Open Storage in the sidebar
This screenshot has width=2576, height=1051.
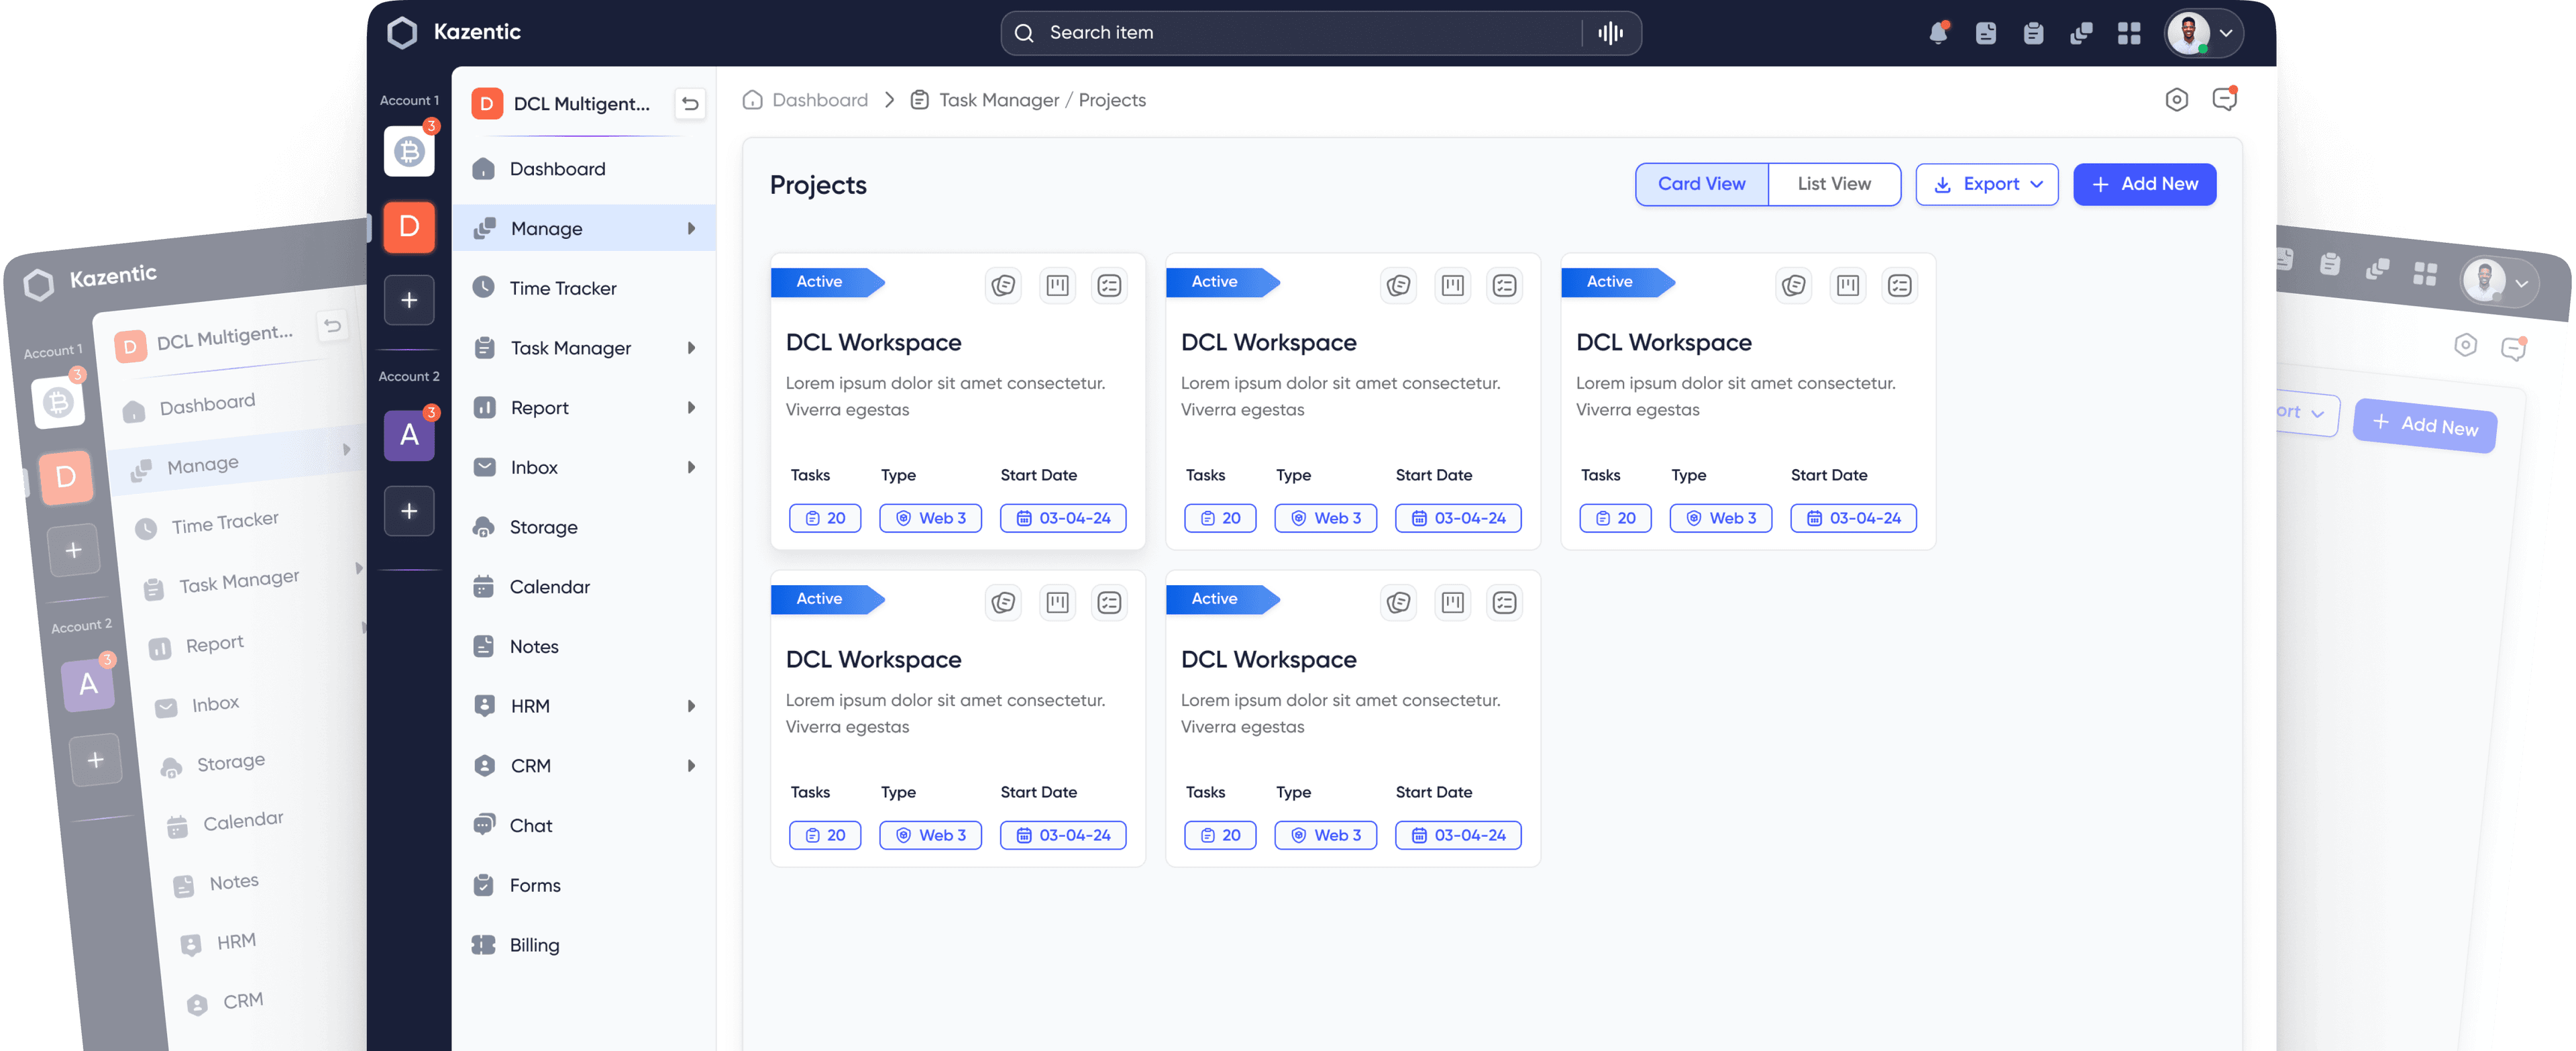pyautogui.click(x=584, y=527)
